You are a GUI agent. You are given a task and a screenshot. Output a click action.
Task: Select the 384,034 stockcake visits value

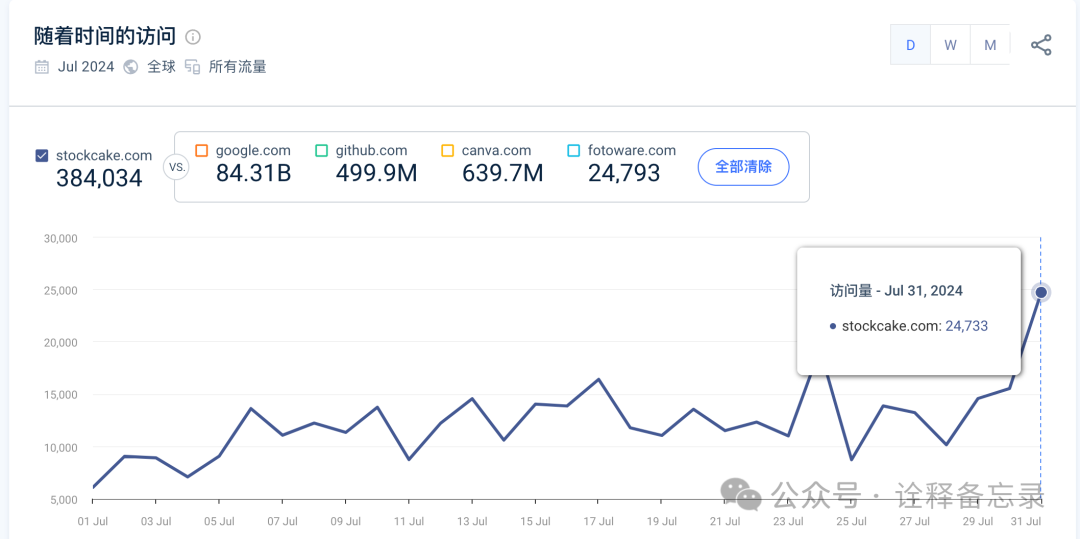(99, 178)
